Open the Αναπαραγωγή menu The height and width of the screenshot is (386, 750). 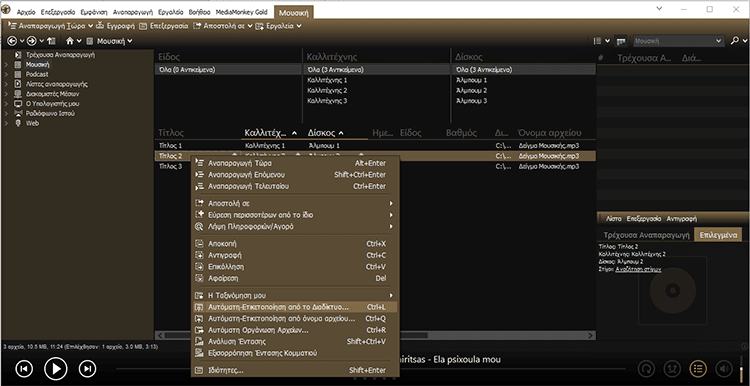[x=132, y=12]
